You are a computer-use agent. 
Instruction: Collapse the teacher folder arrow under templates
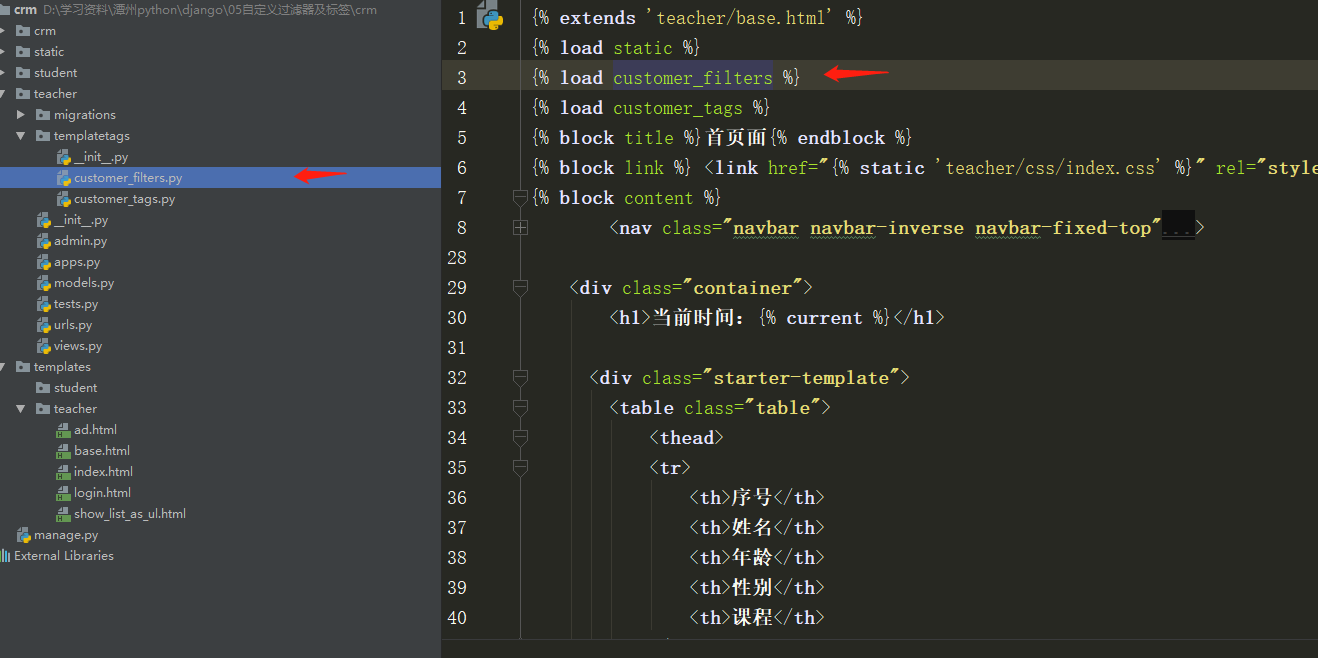(21, 409)
